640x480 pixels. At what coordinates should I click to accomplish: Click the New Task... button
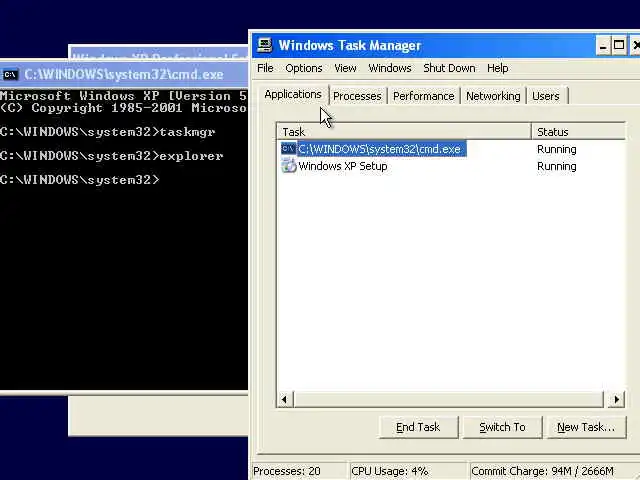pyautogui.click(x=586, y=427)
